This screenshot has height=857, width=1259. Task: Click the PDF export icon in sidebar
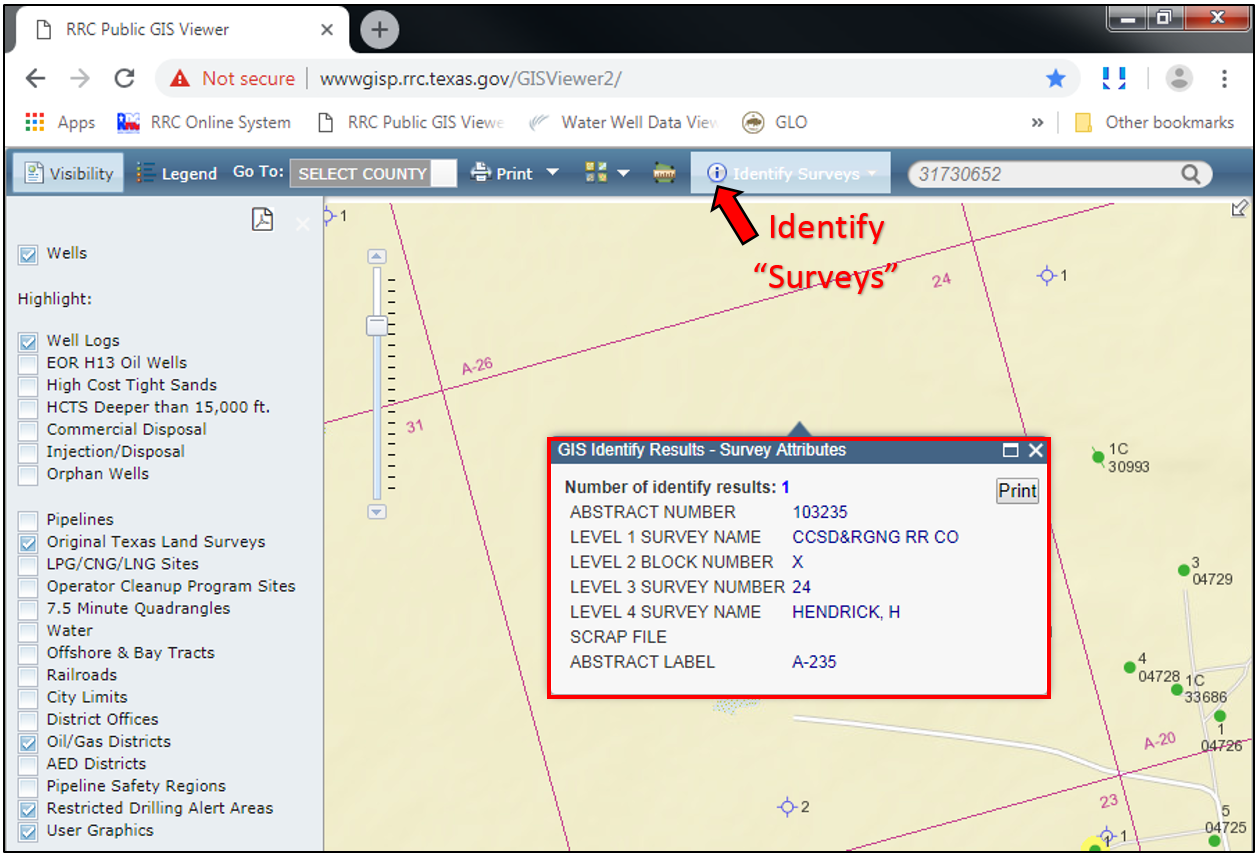(x=262, y=220)
